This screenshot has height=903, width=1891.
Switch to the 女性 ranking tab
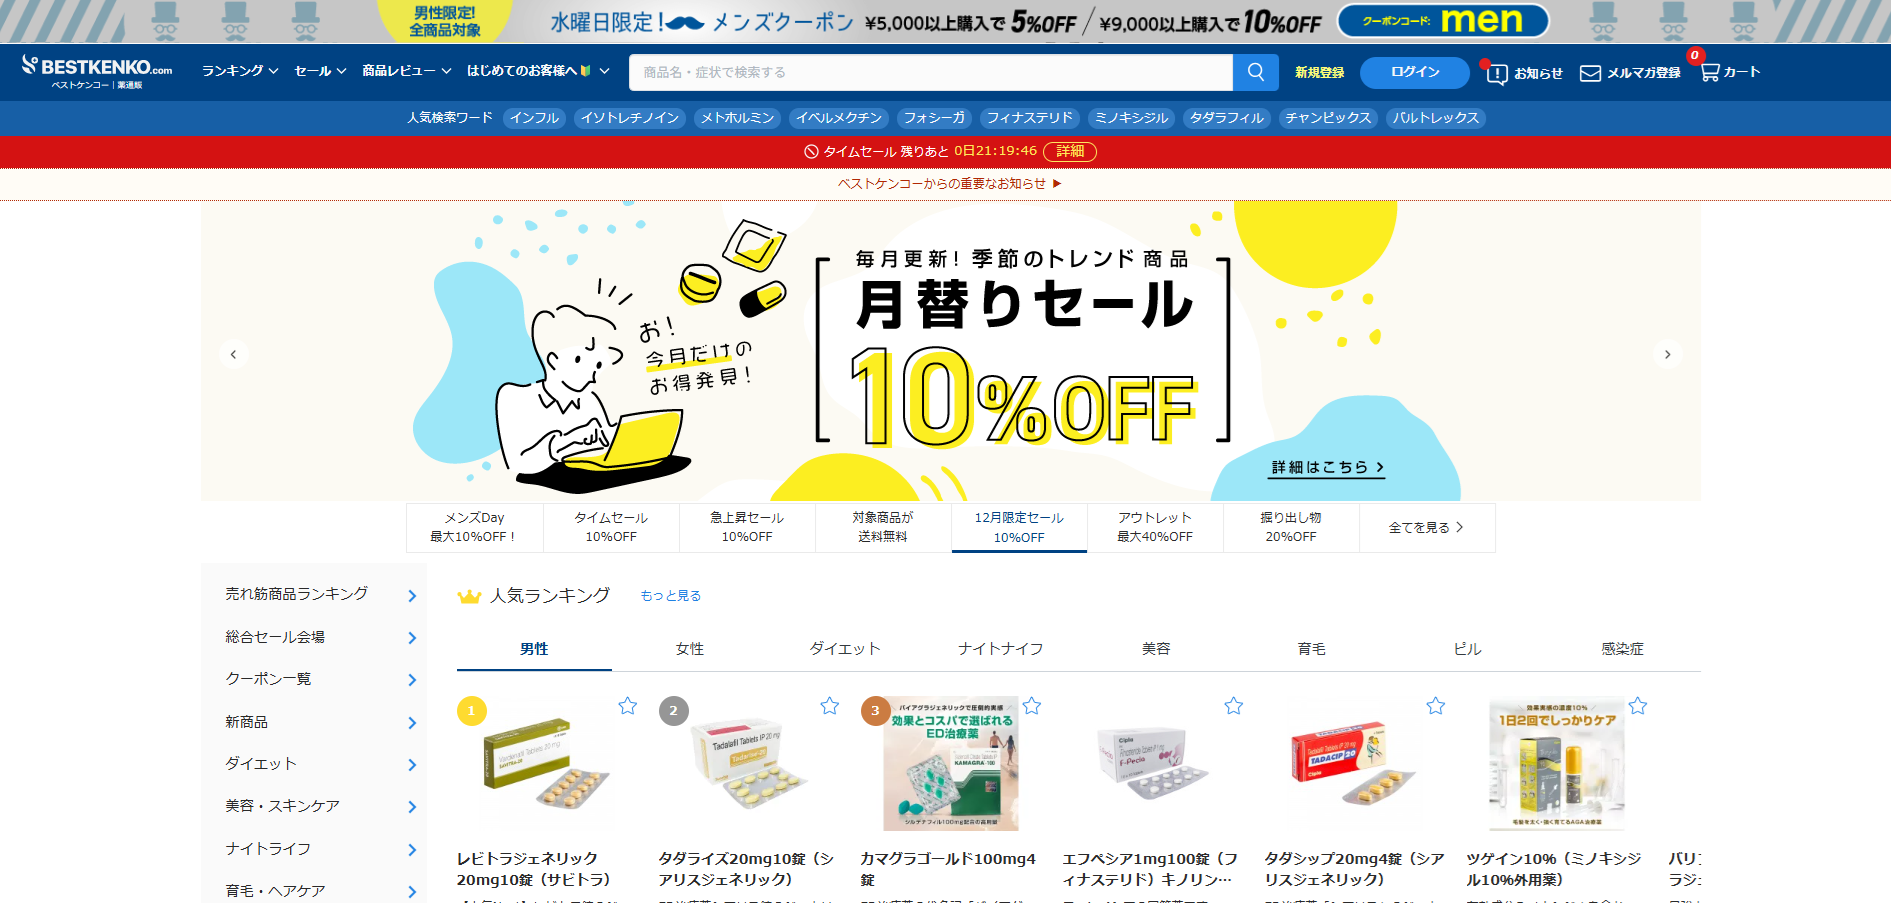(690, 649)
